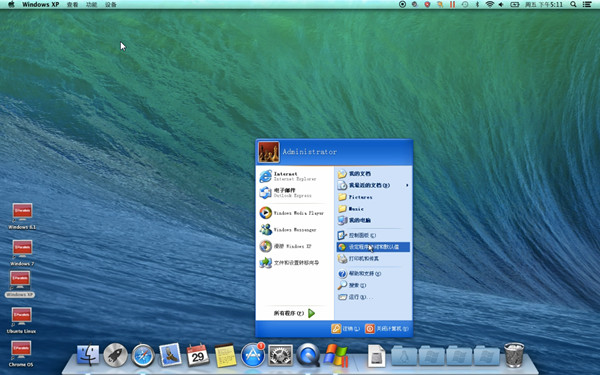Screen dimensions: 600x375
Task: Open the Windows XP application menu
Action: (41, 4)
